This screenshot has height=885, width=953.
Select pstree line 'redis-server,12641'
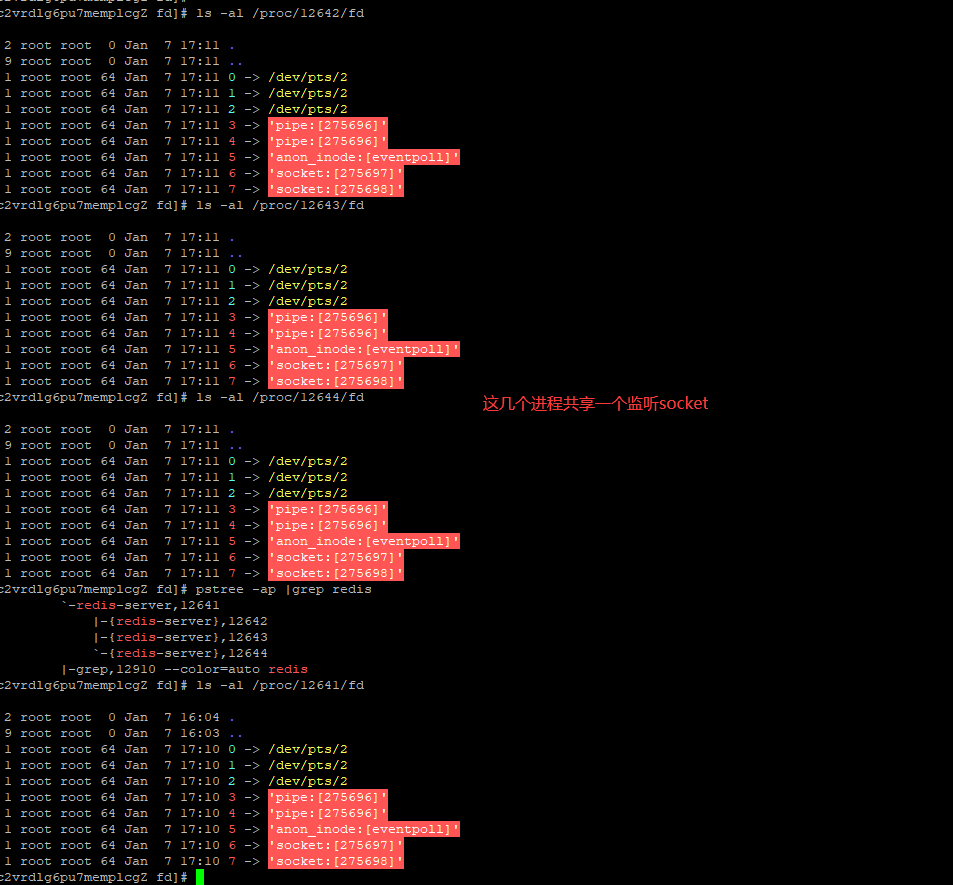148,605
